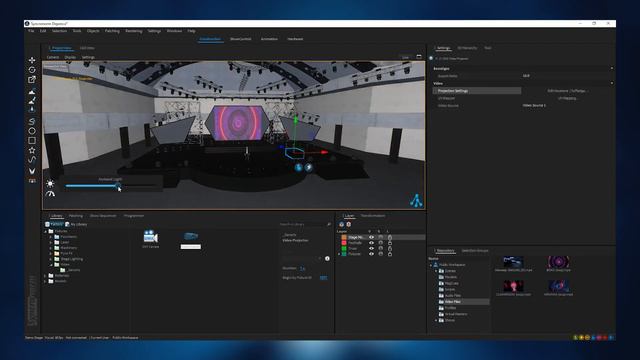Click the UV Mapping button

click(x=567, y=98)
